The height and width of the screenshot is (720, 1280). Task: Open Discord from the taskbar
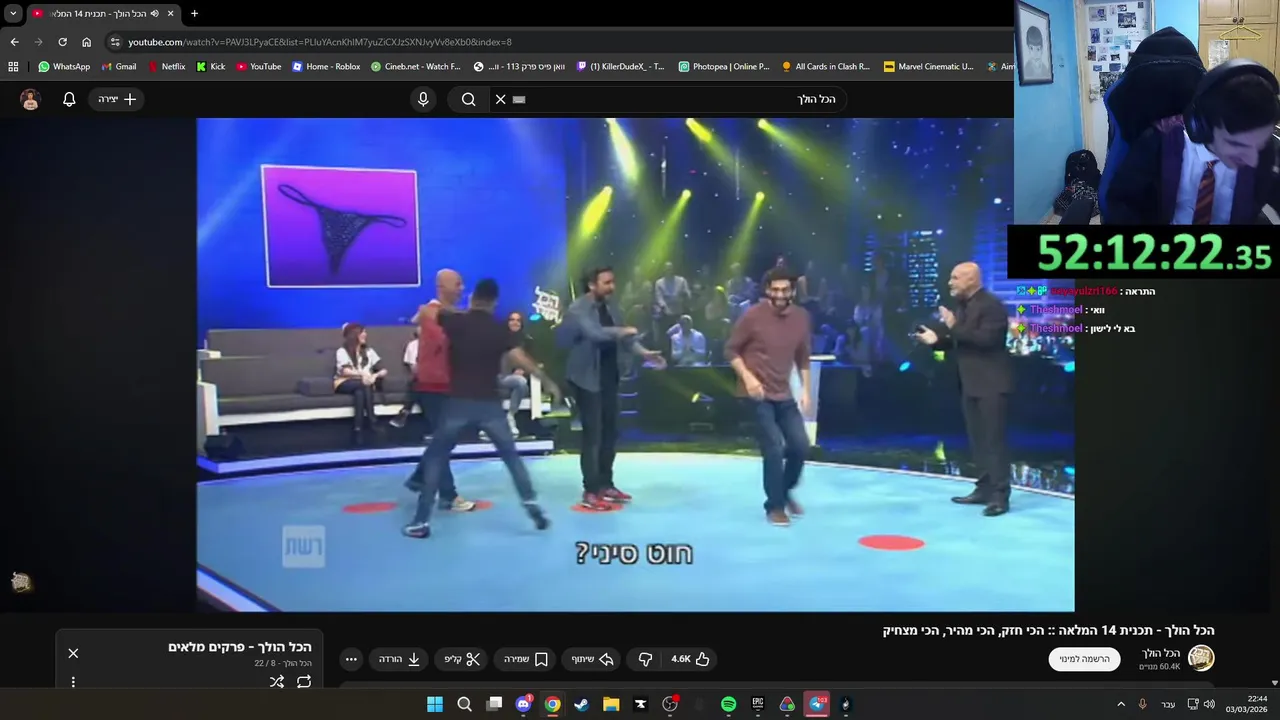click(x=523, y=704)
